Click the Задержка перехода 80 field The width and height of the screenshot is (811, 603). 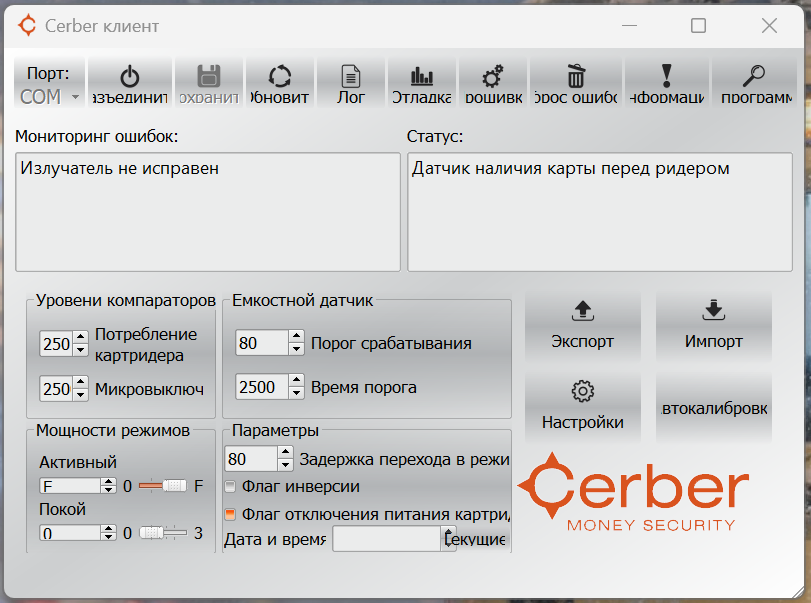pos(251,459)
